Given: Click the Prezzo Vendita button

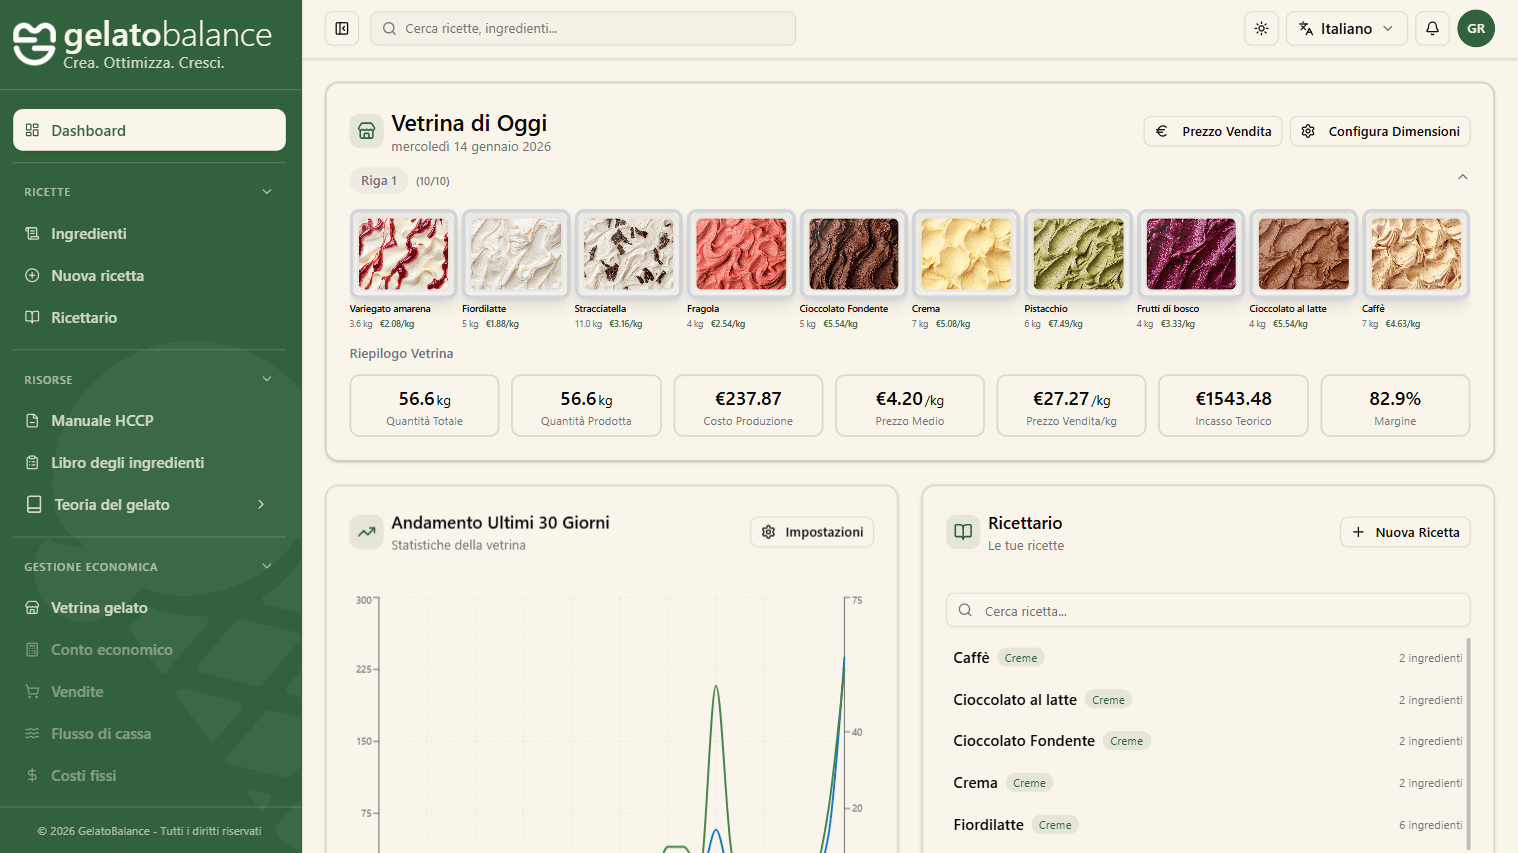Looking at the screenshot, I should [x=1213, y=131].
